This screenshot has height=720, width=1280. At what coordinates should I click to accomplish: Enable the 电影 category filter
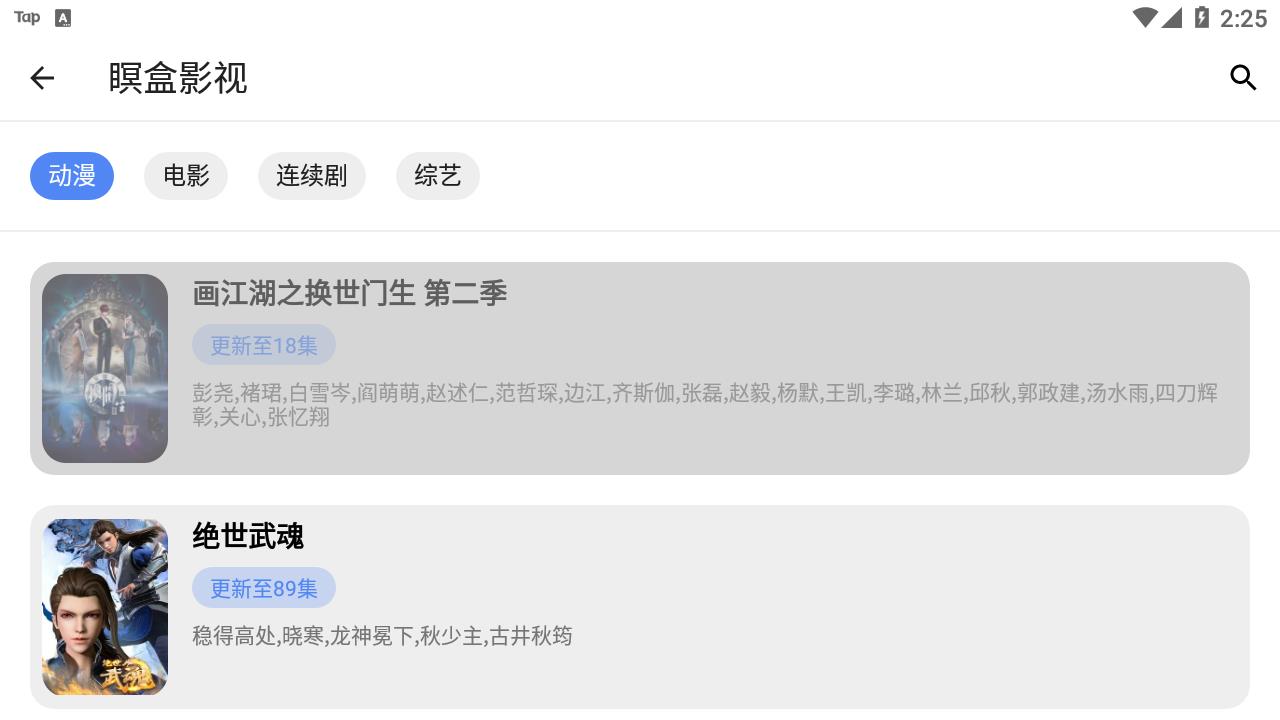click(186, 176)
